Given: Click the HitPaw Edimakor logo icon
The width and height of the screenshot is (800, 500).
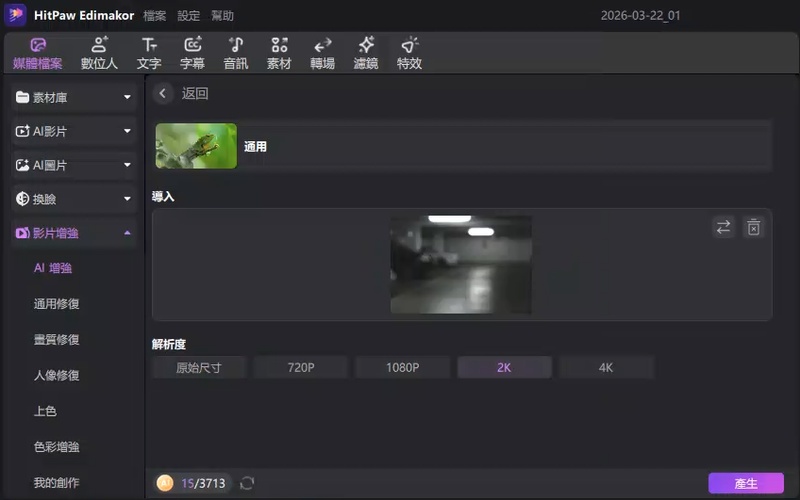Looking at the screenshot, I should point(15,14).
